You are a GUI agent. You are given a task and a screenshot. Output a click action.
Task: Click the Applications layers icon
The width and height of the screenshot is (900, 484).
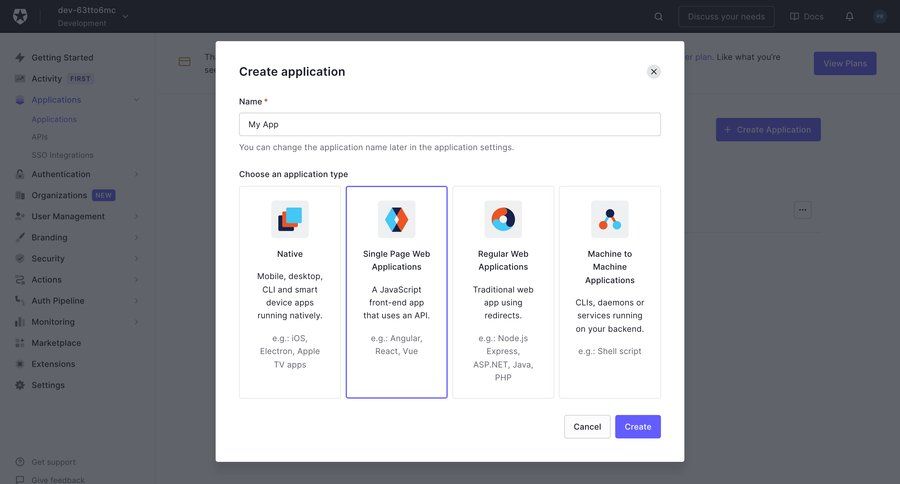point(20,100)
